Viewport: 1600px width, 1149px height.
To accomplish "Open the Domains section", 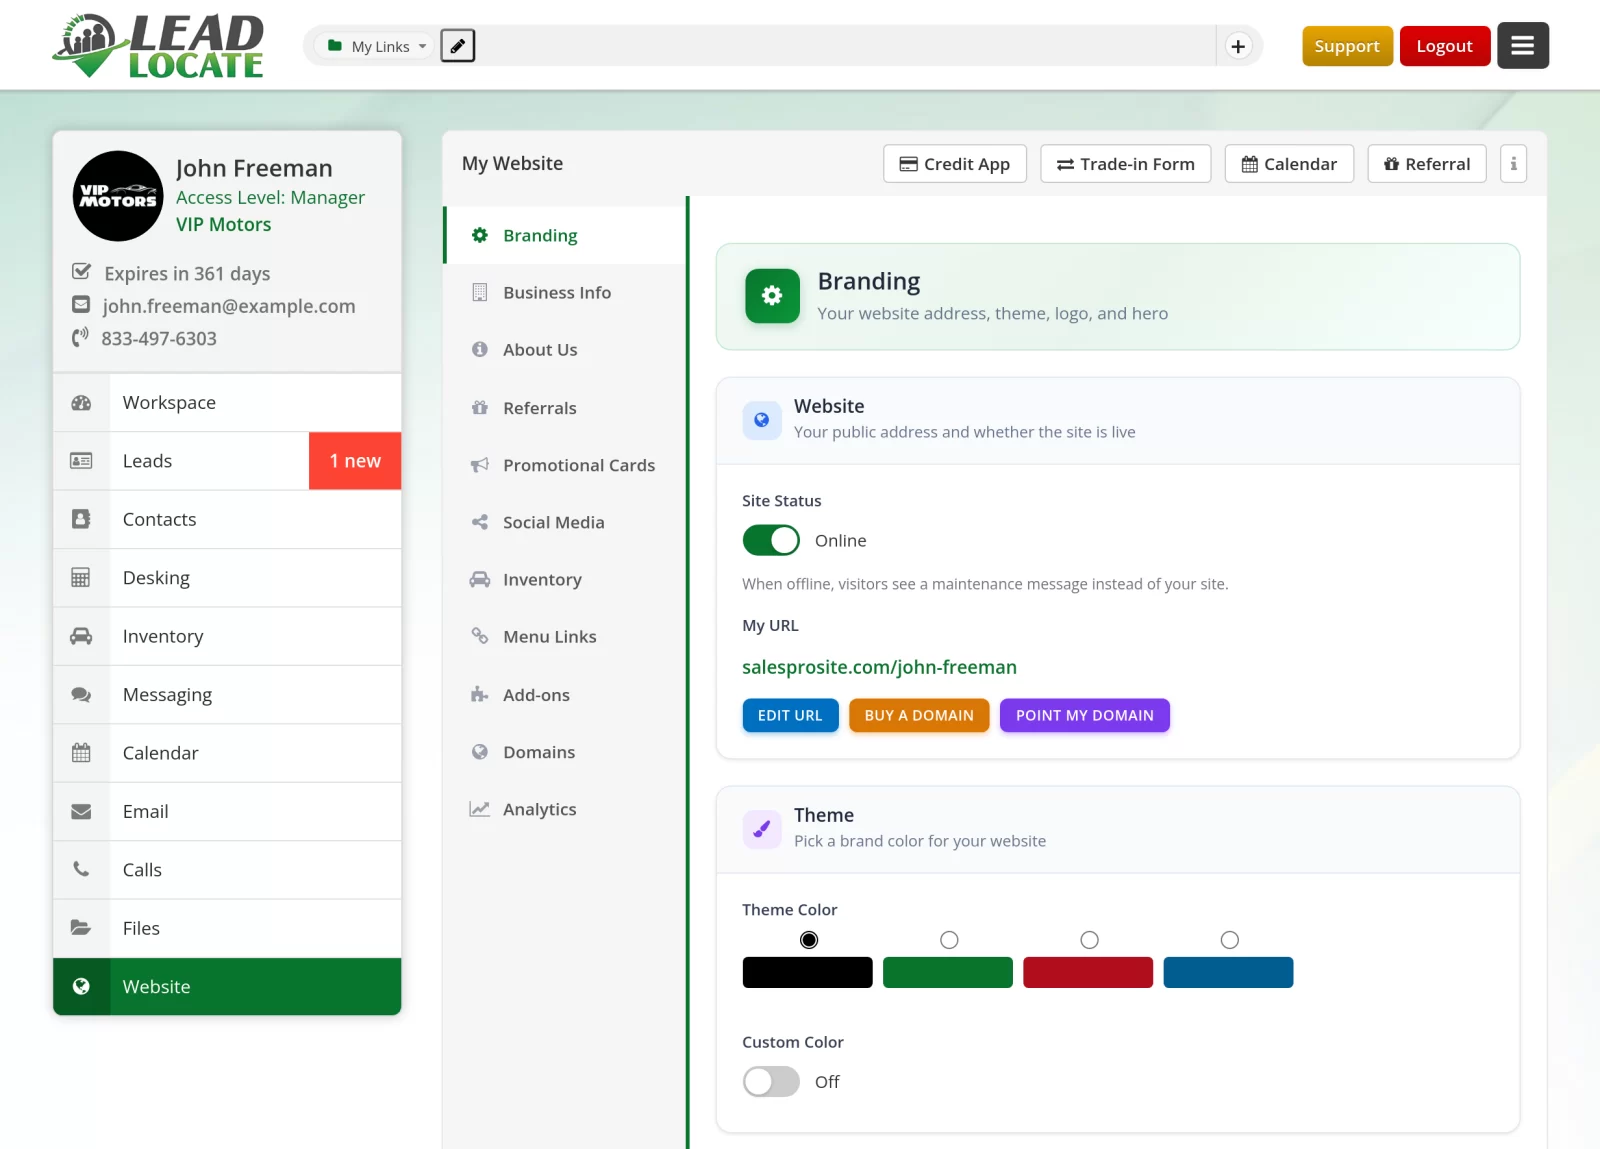I will (x=566, y=752).
